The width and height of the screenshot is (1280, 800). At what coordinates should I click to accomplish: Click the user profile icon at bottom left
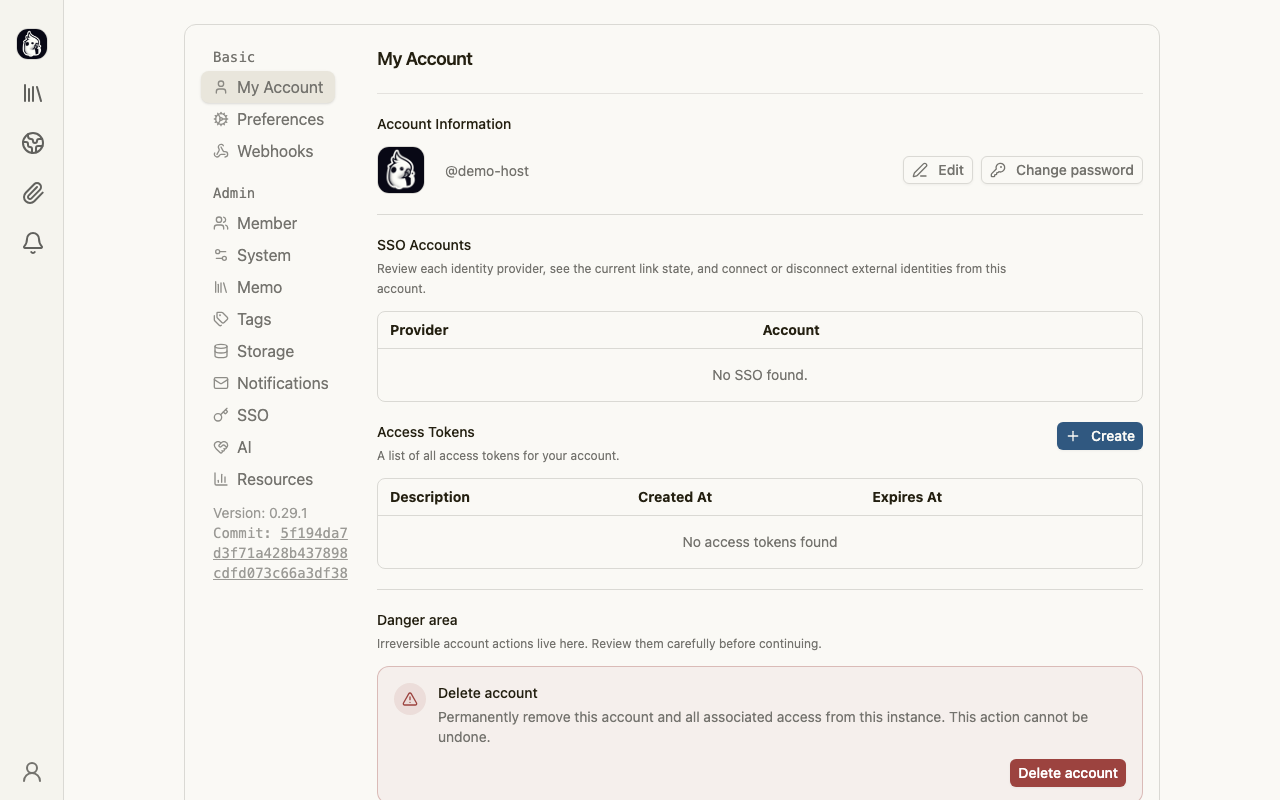32,772
